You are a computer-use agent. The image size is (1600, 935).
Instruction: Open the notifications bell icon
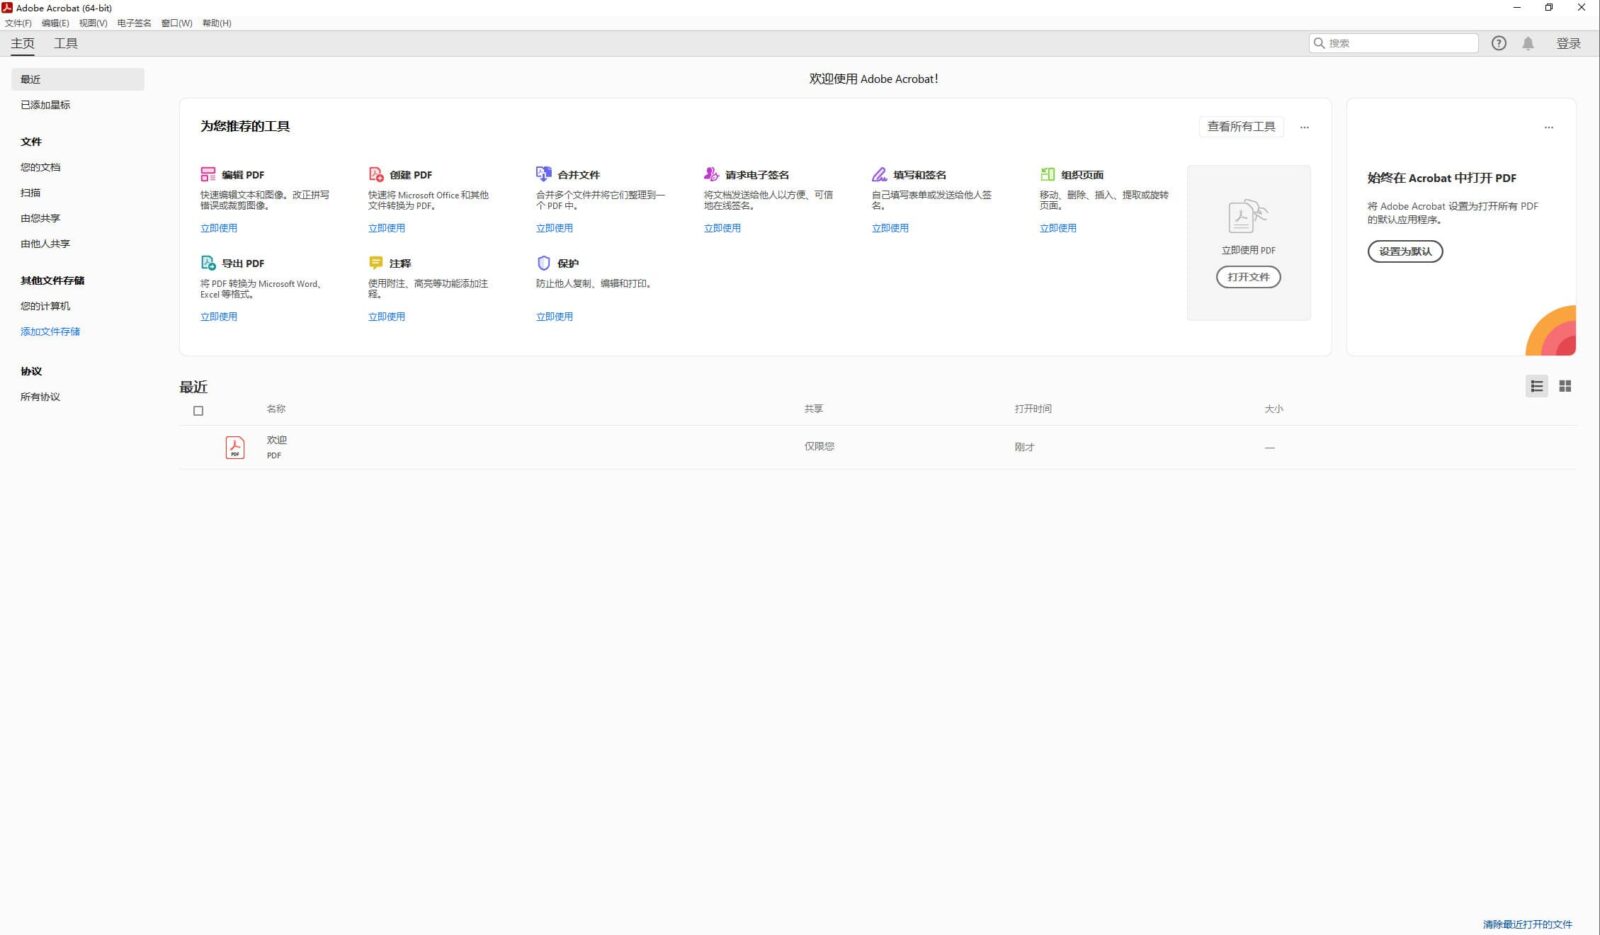click(x=1528, y=43)
